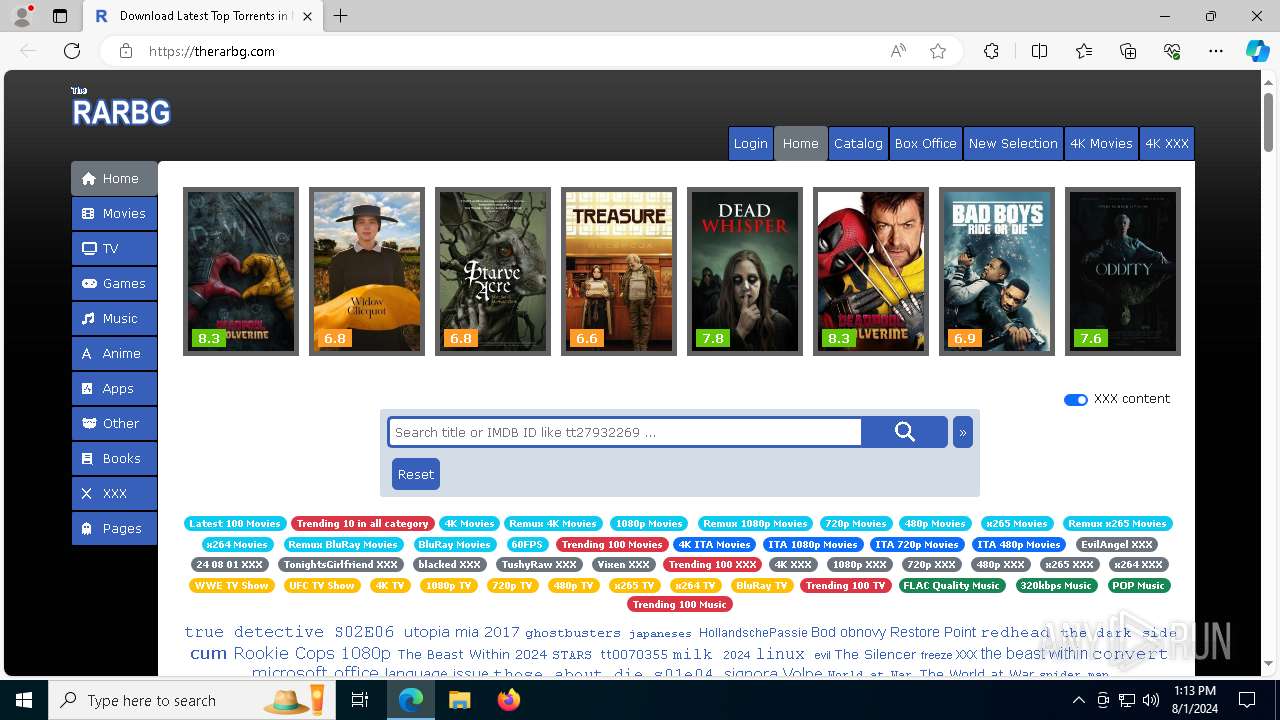Toggle Edge split screen icon

pos(1039,51)
